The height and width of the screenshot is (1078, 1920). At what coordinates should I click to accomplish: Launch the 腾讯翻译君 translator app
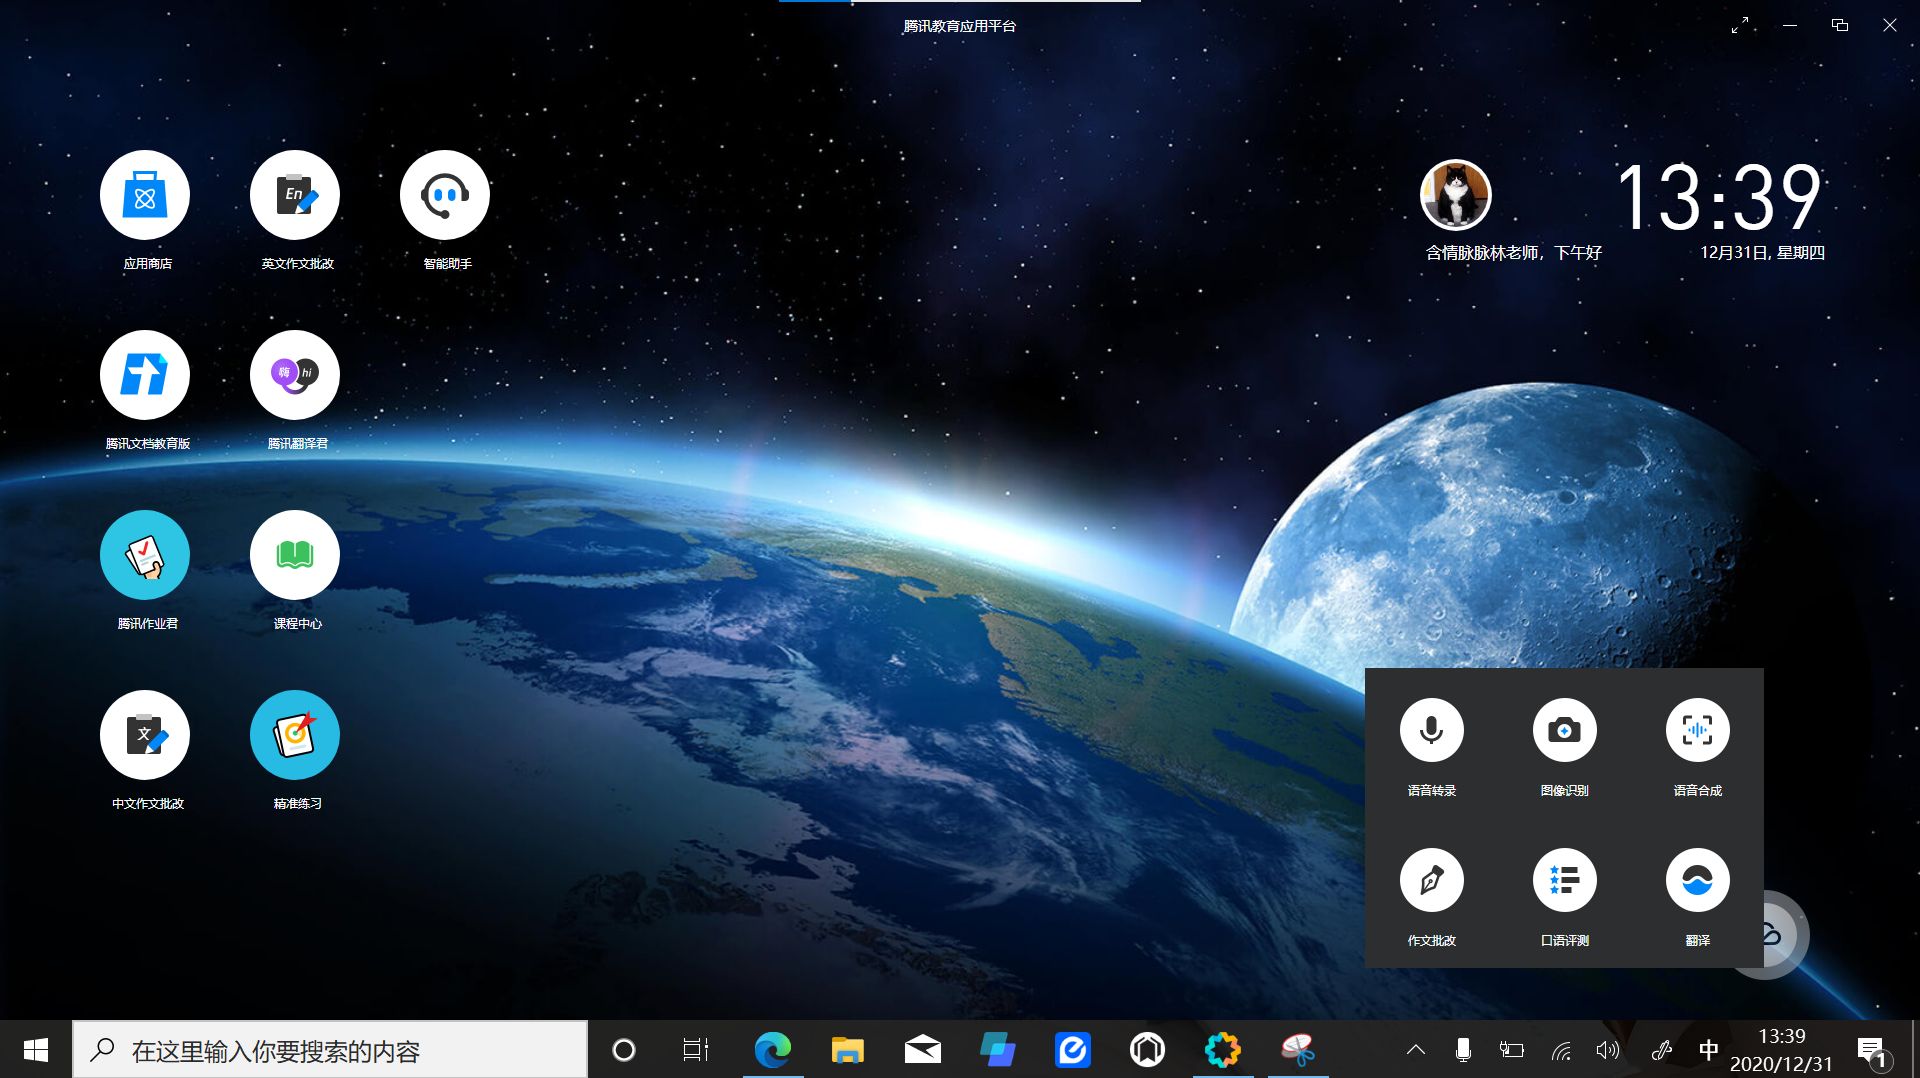295,375
